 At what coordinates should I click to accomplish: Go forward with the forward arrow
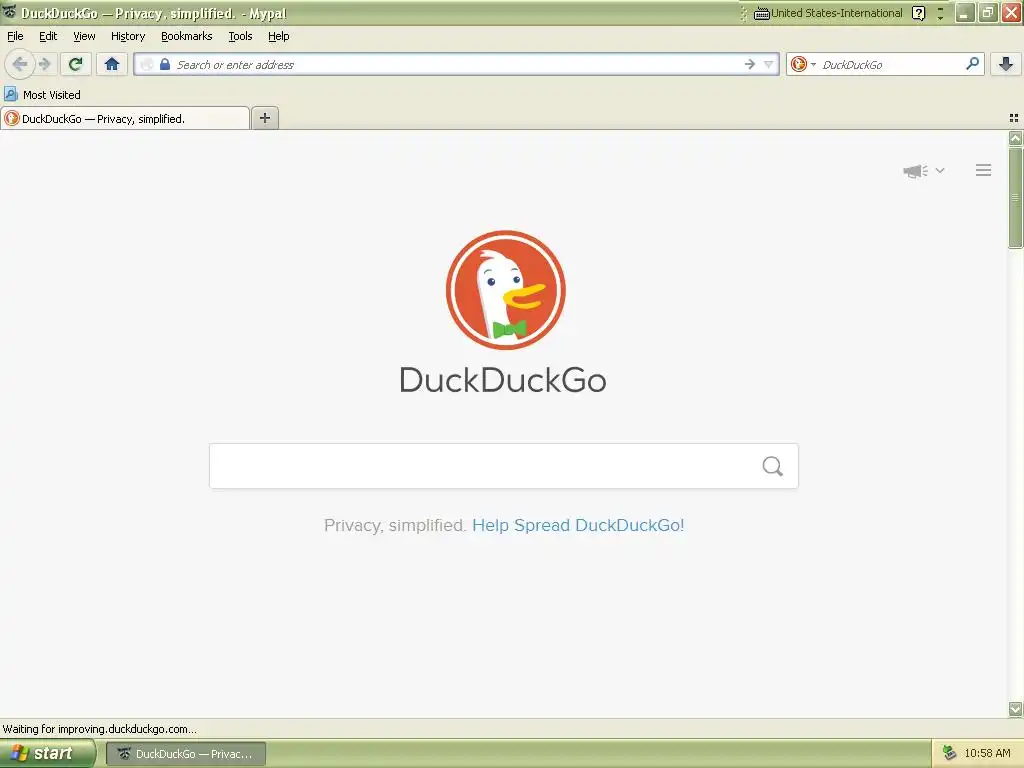pos(44,64)
